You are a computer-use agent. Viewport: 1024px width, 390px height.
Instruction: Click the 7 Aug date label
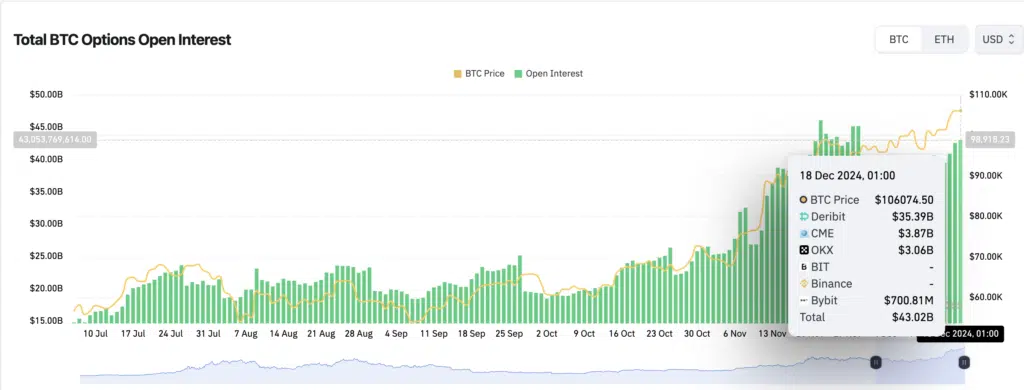246,334
